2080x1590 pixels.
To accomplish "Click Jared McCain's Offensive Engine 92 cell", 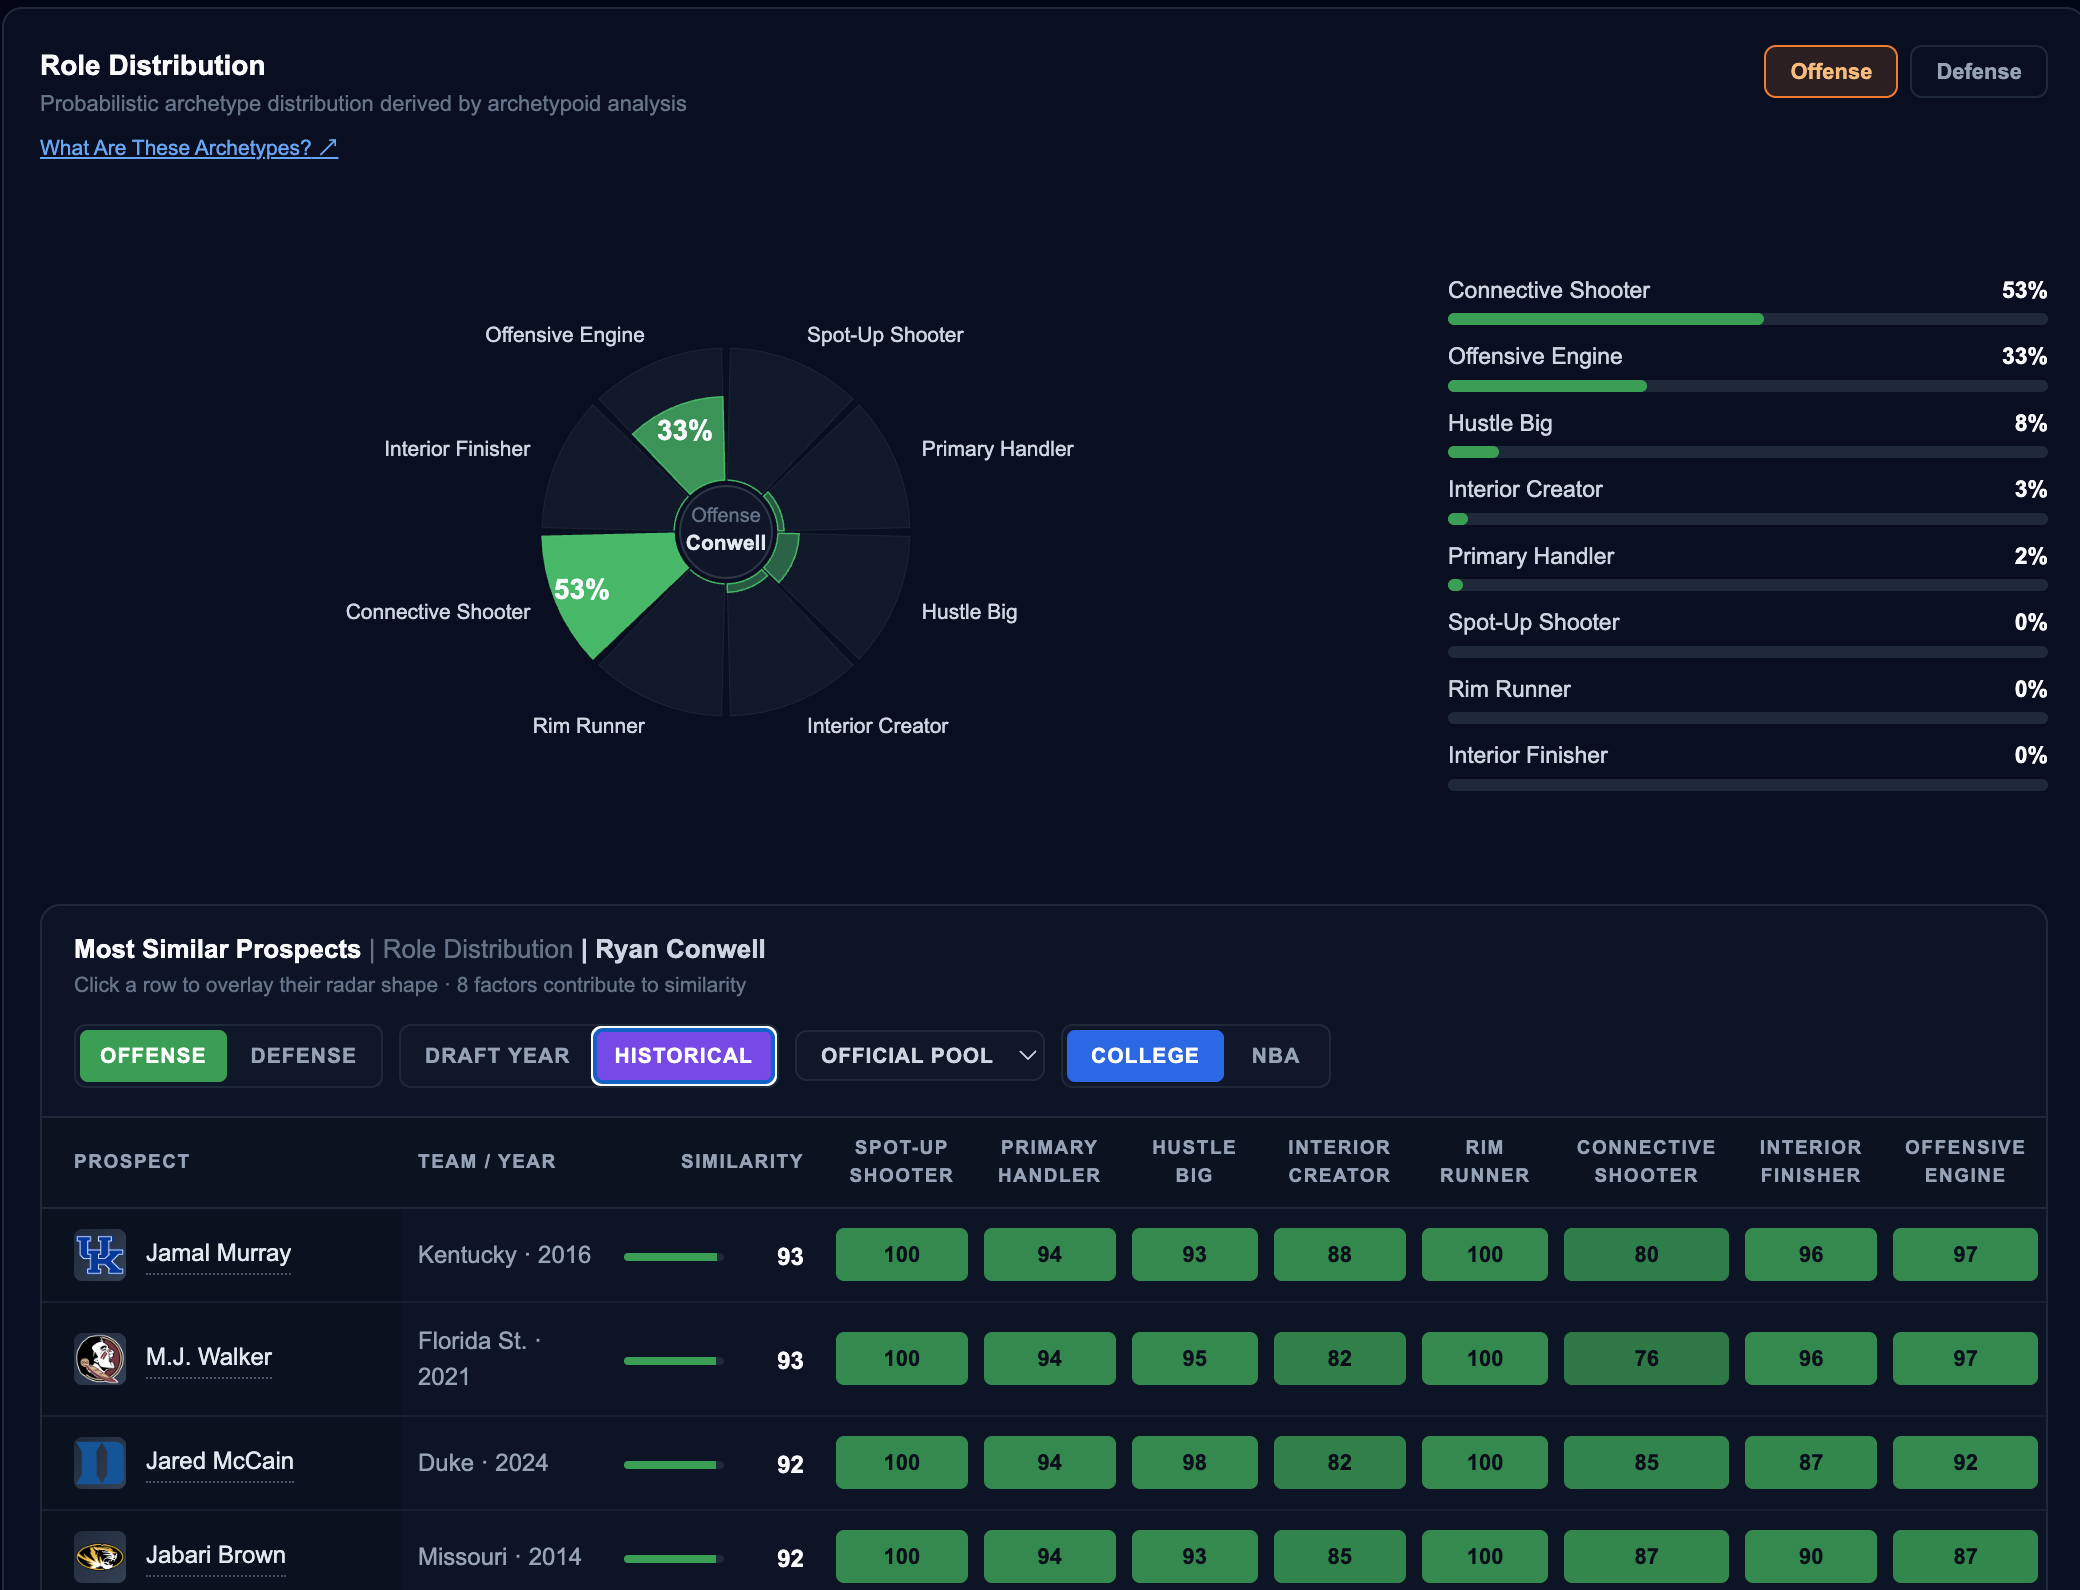I will [1964, 1462].
